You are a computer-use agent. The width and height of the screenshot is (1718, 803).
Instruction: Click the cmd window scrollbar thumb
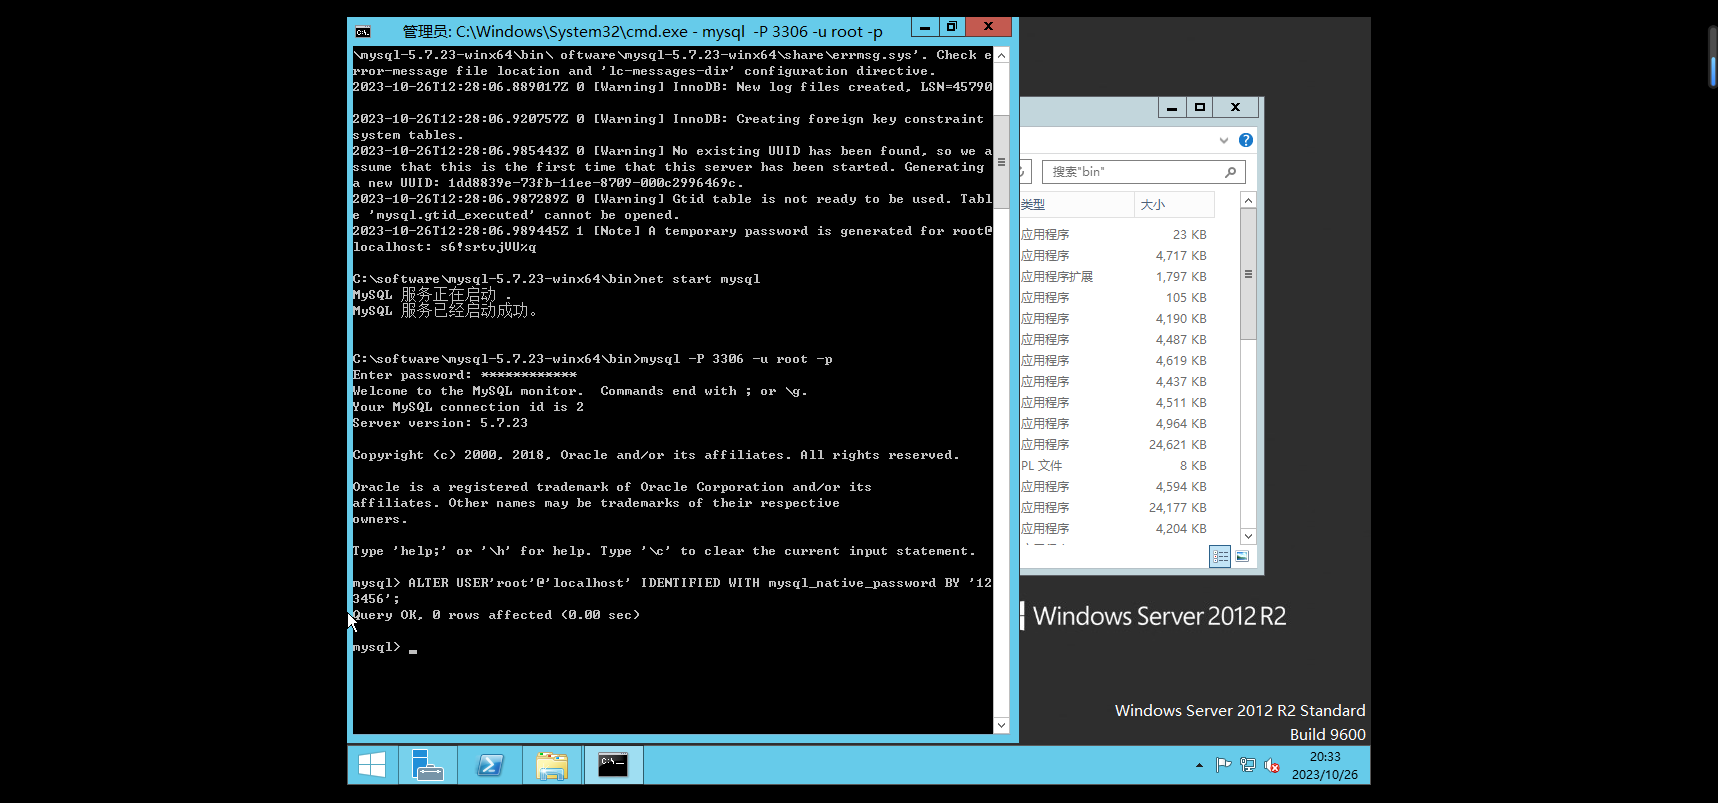point(1001,162)
